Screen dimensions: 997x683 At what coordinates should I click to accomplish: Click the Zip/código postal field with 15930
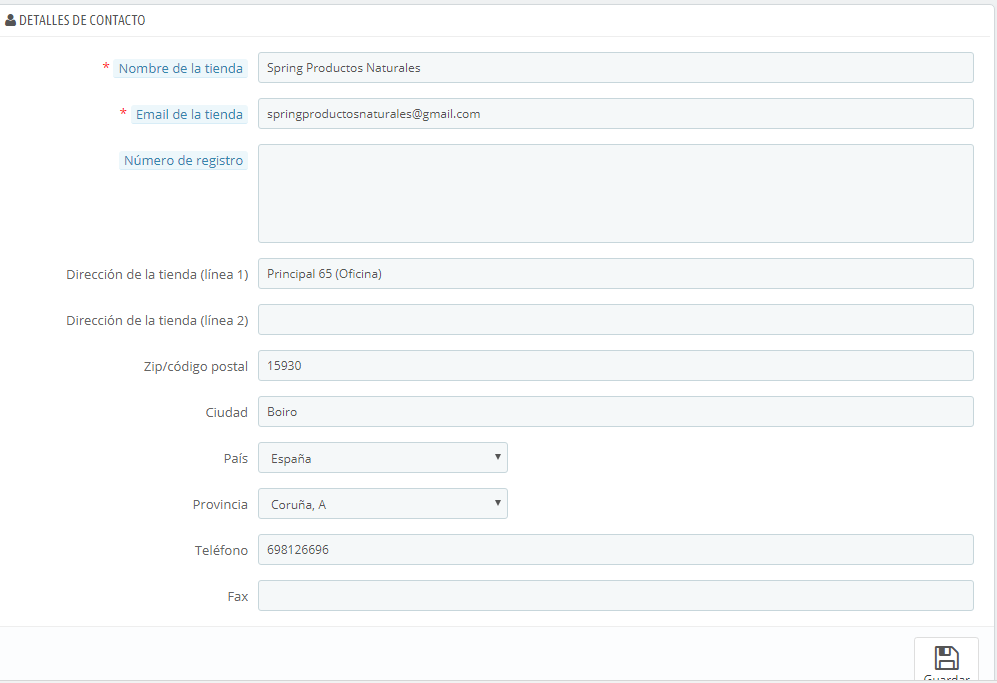[x=615, y=366]
